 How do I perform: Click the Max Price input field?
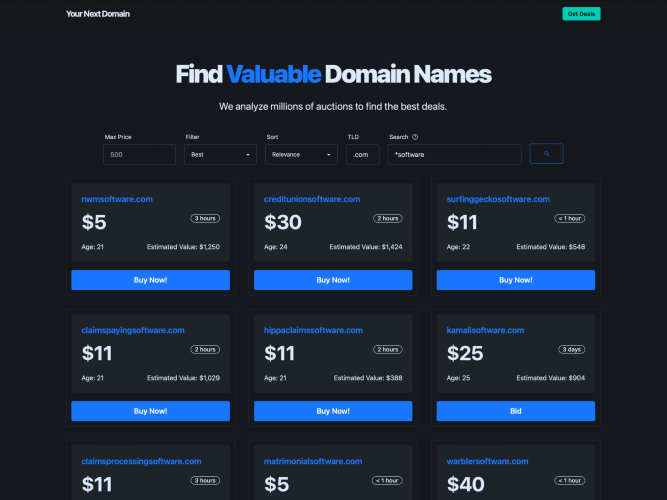point(140,154)
